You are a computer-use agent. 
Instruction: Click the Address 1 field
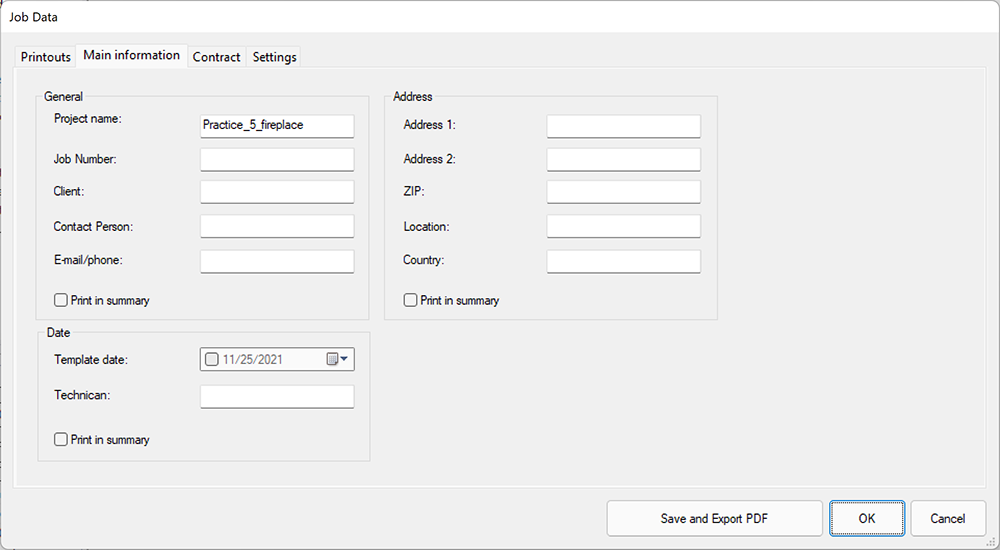point(623,126)
